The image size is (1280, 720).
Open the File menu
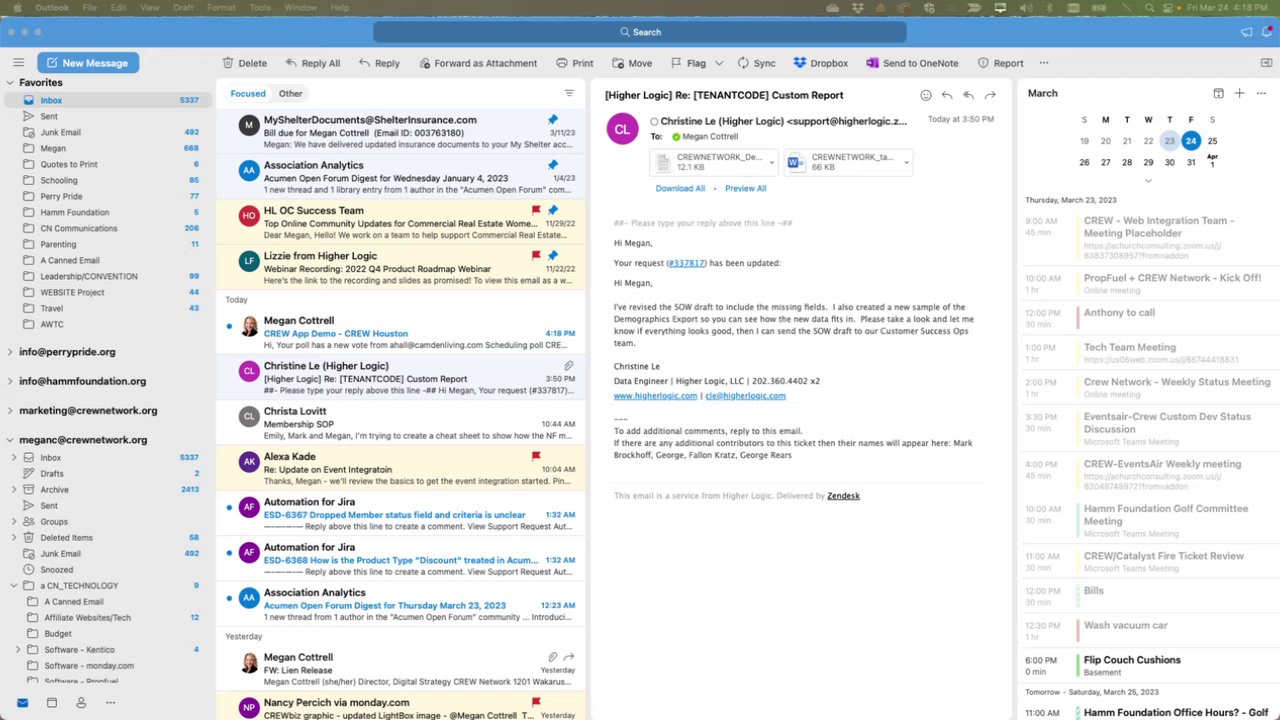90,7
